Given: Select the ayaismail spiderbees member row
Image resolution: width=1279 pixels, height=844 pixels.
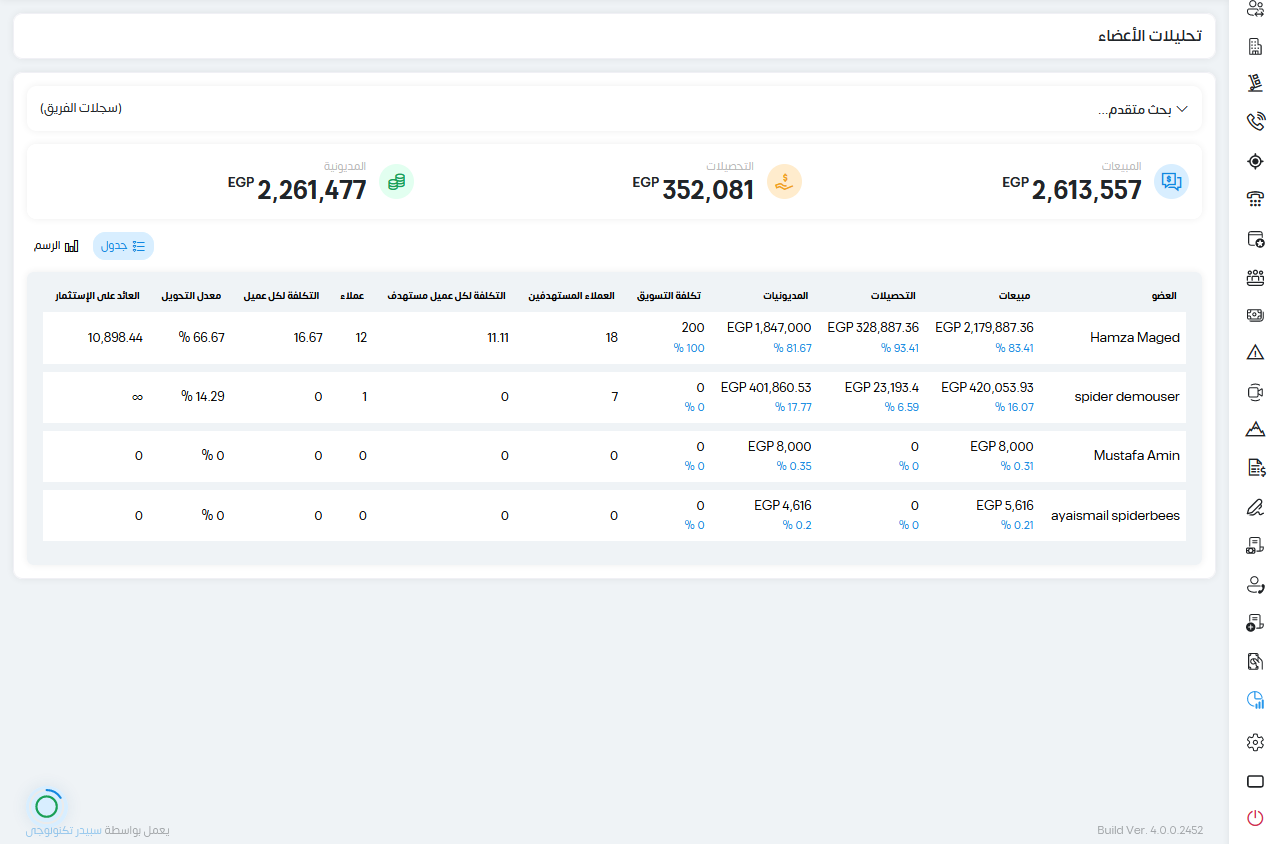Looking at the screenshot, I should 614,516.
